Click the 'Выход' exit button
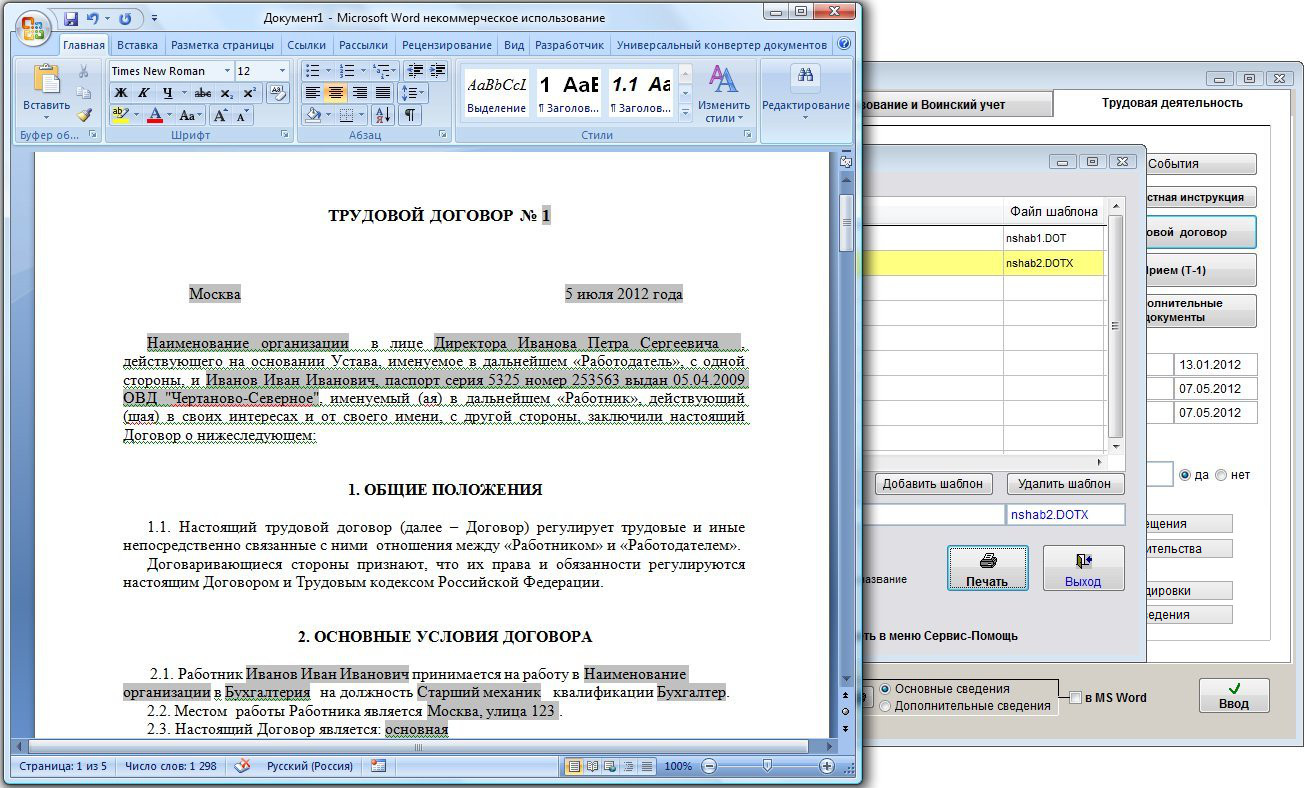This screenshot has height=788, width=1305. coord(1083,568)
